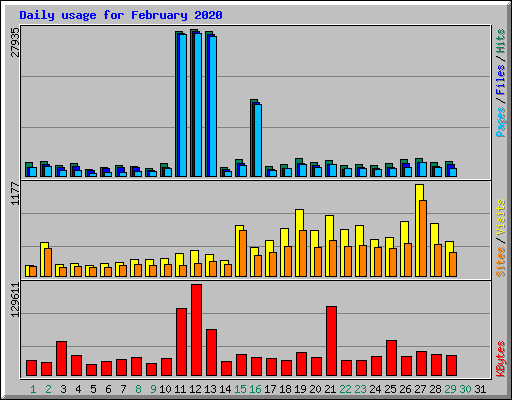512x400 pixels.
Task: Click day 24 on the x-axis
Action: click(375, 389)
